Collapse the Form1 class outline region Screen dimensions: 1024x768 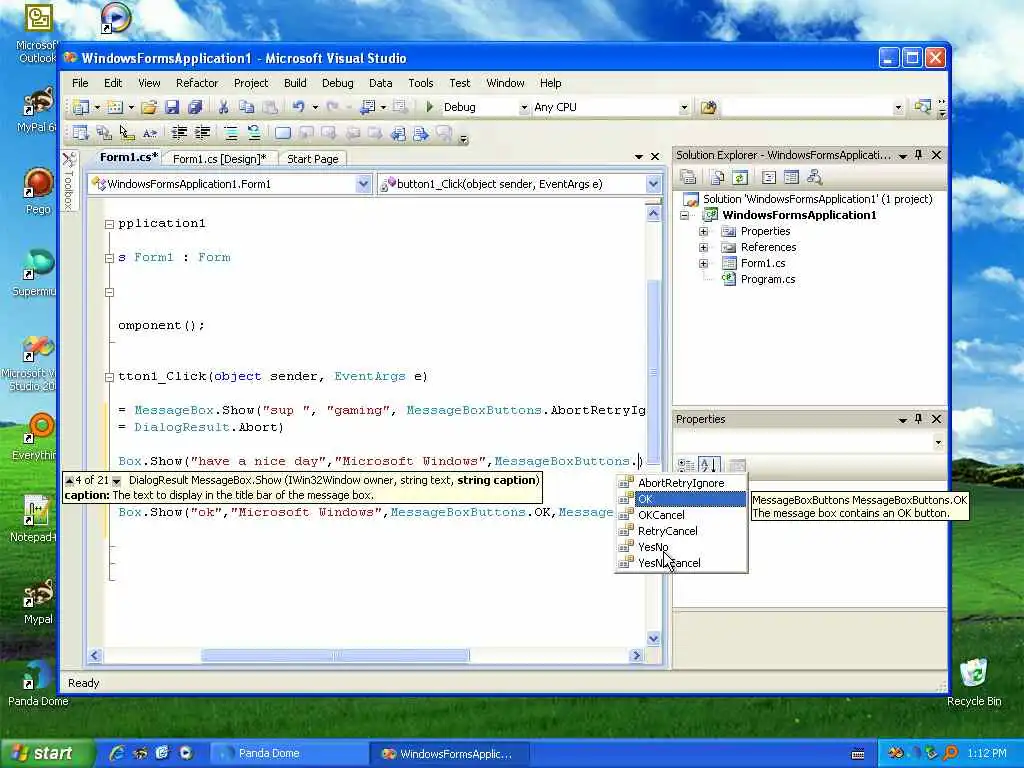110,258
